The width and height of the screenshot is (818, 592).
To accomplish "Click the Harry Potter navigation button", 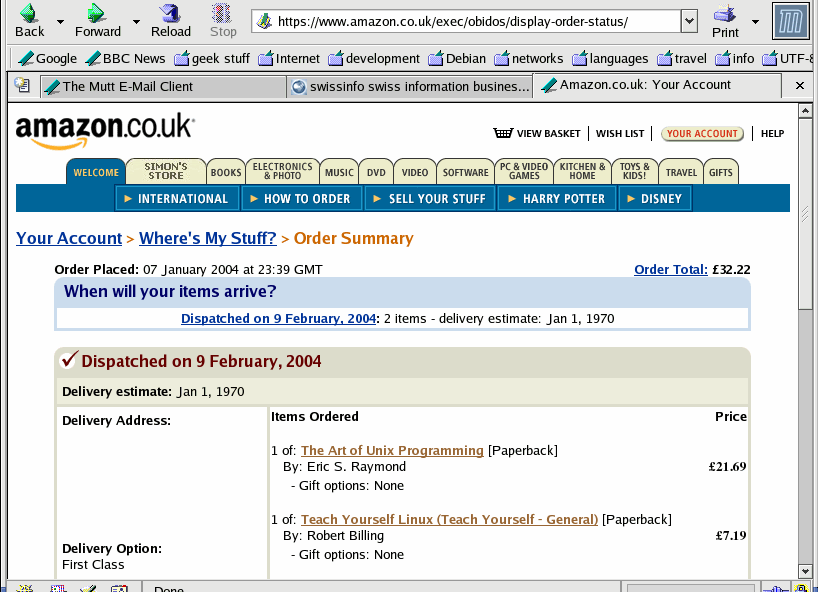I will coord(557,199).
